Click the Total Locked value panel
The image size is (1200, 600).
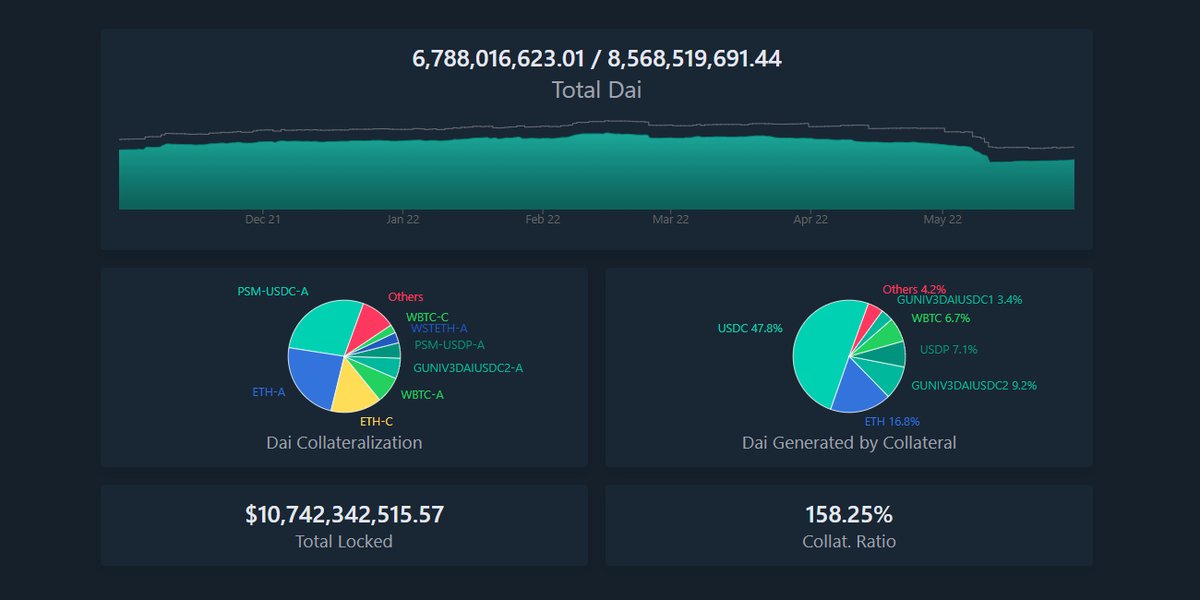343,524
